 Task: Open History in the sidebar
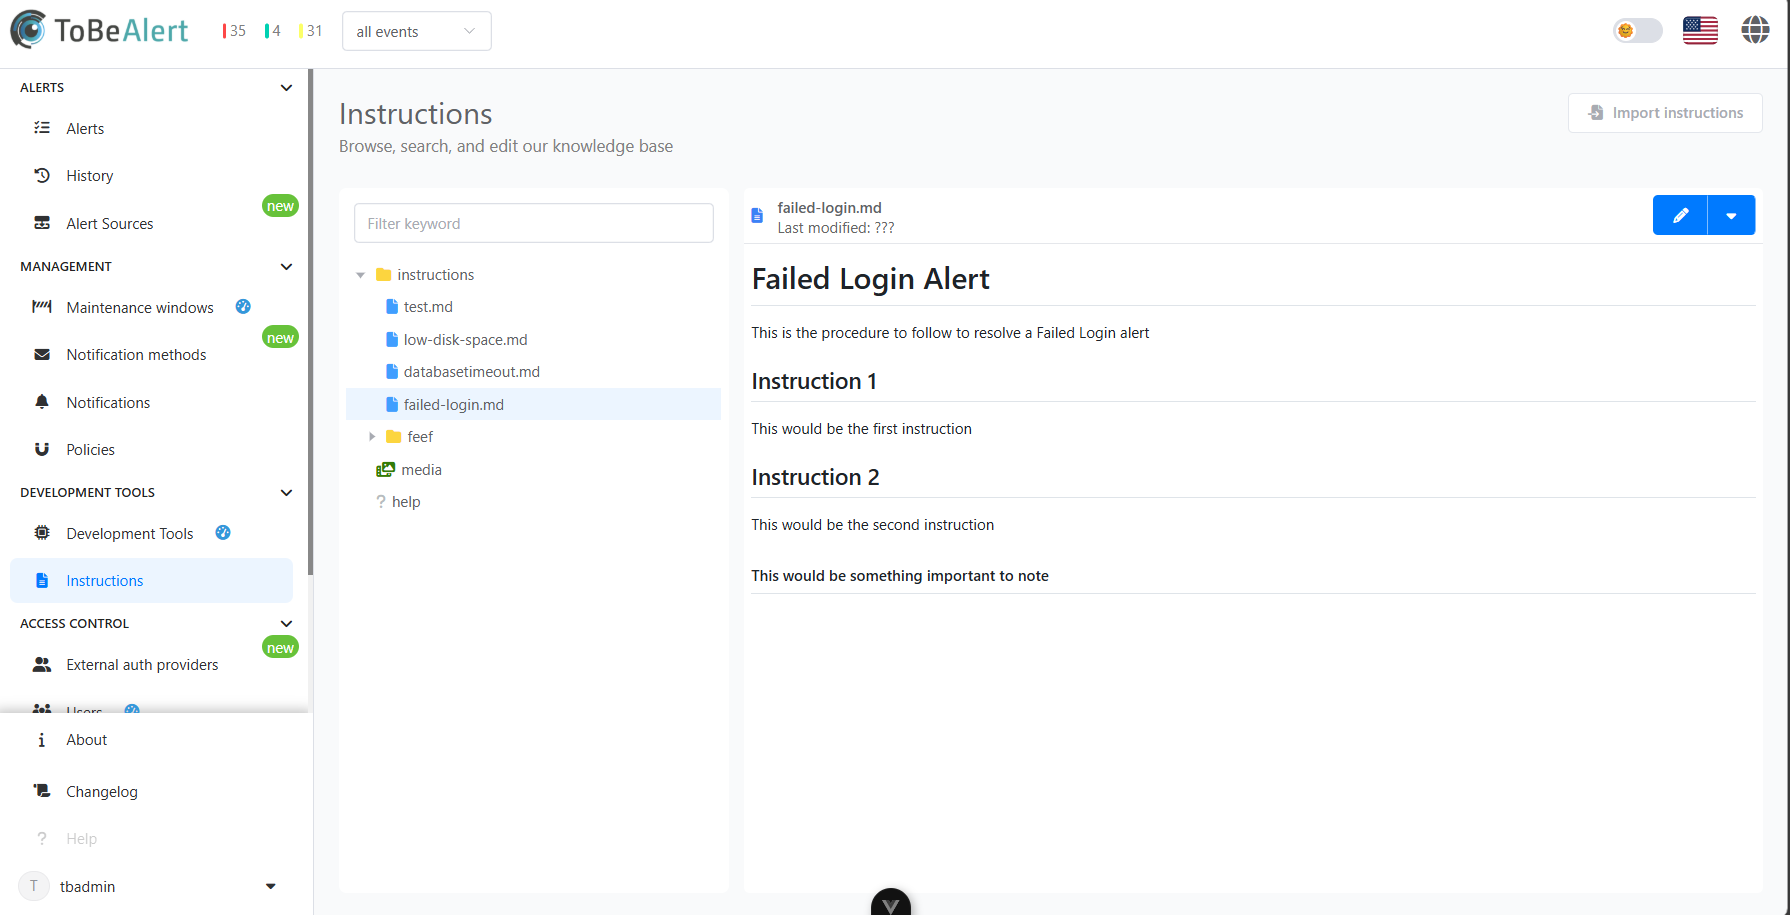[x=151, y=176]
